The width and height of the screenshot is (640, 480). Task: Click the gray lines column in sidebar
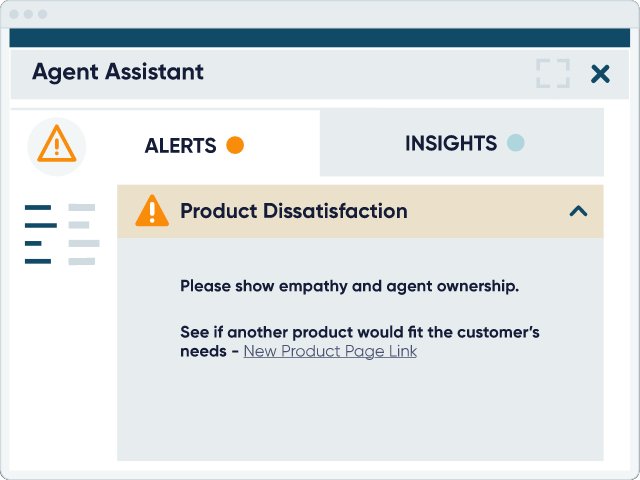pyautogui.click(x=84, y=234)
